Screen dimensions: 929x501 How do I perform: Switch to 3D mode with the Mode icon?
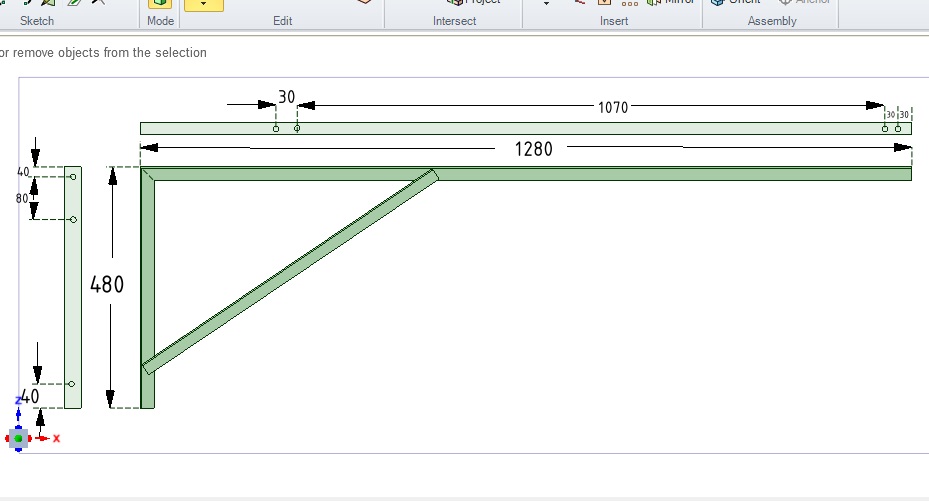160,4
